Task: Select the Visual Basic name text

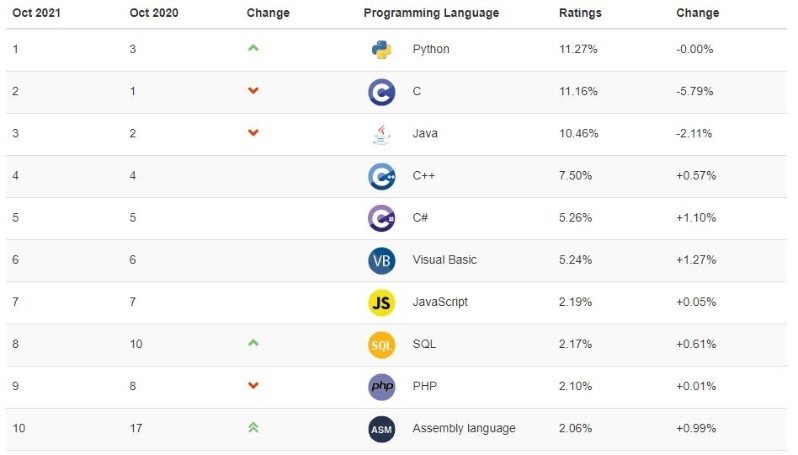Action: (x=445, y=260)
